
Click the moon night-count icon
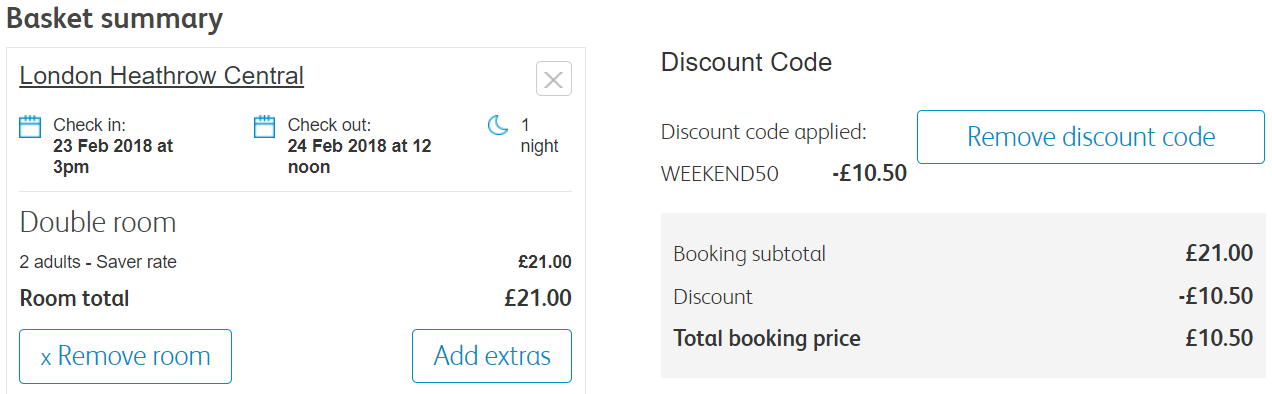[x=498, y=125]
